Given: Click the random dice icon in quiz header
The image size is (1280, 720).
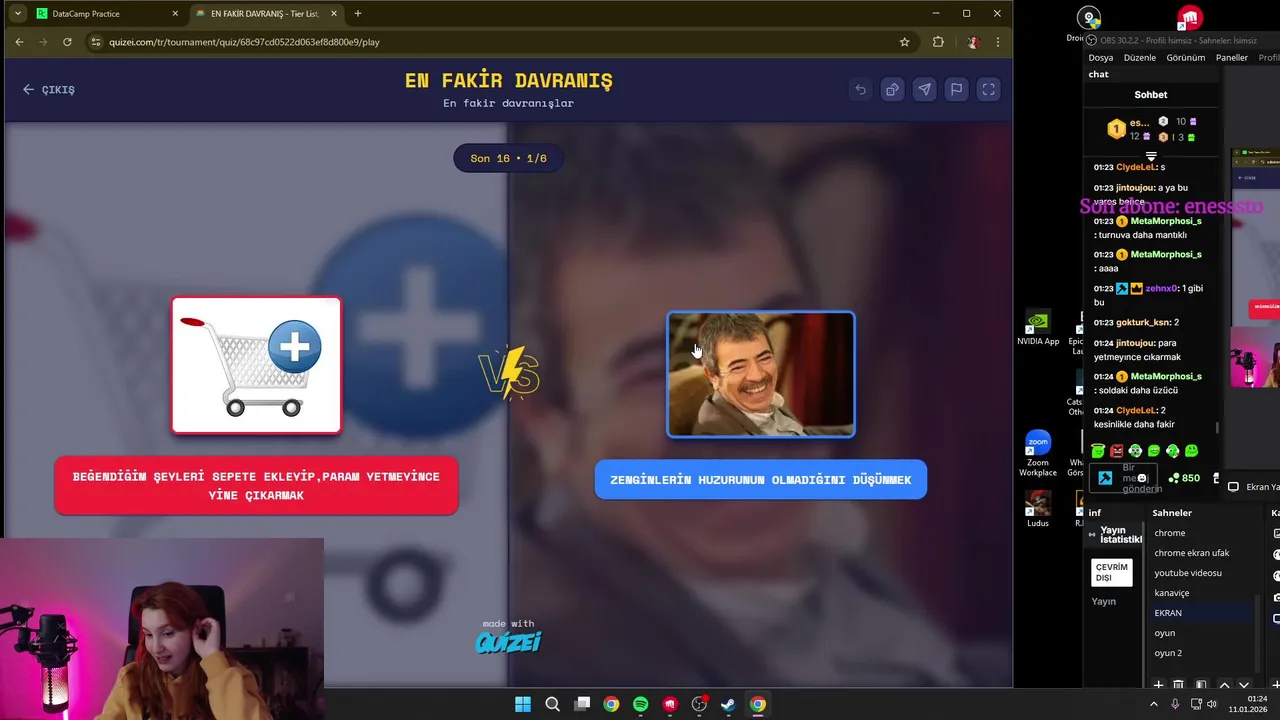Looking at the screenshot, I should point(892,89).
